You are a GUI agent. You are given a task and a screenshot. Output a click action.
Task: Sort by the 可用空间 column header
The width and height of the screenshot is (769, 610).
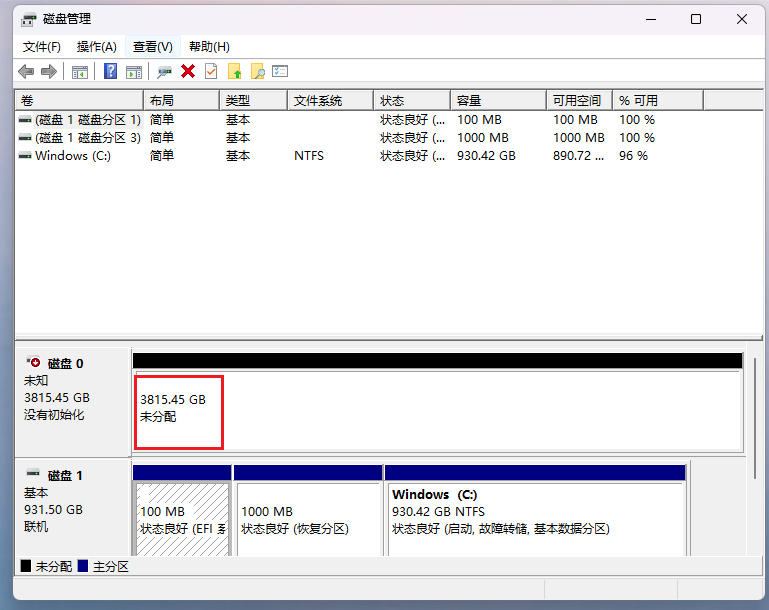click(580, 101)
